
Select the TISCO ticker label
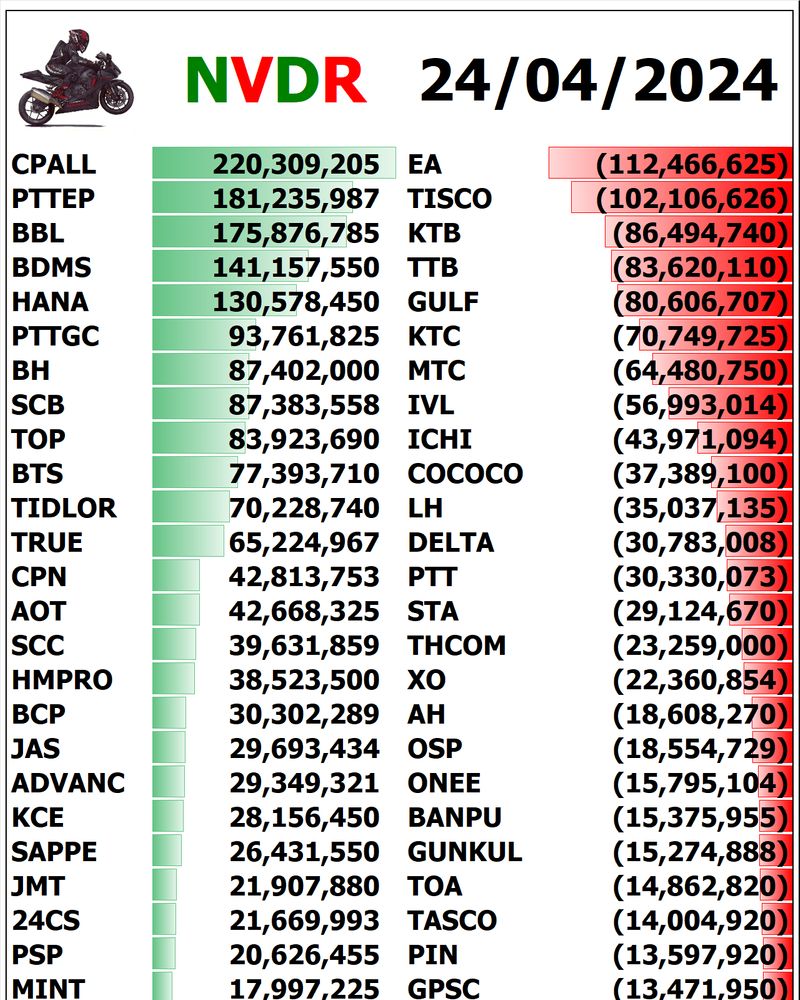(450, 199)
